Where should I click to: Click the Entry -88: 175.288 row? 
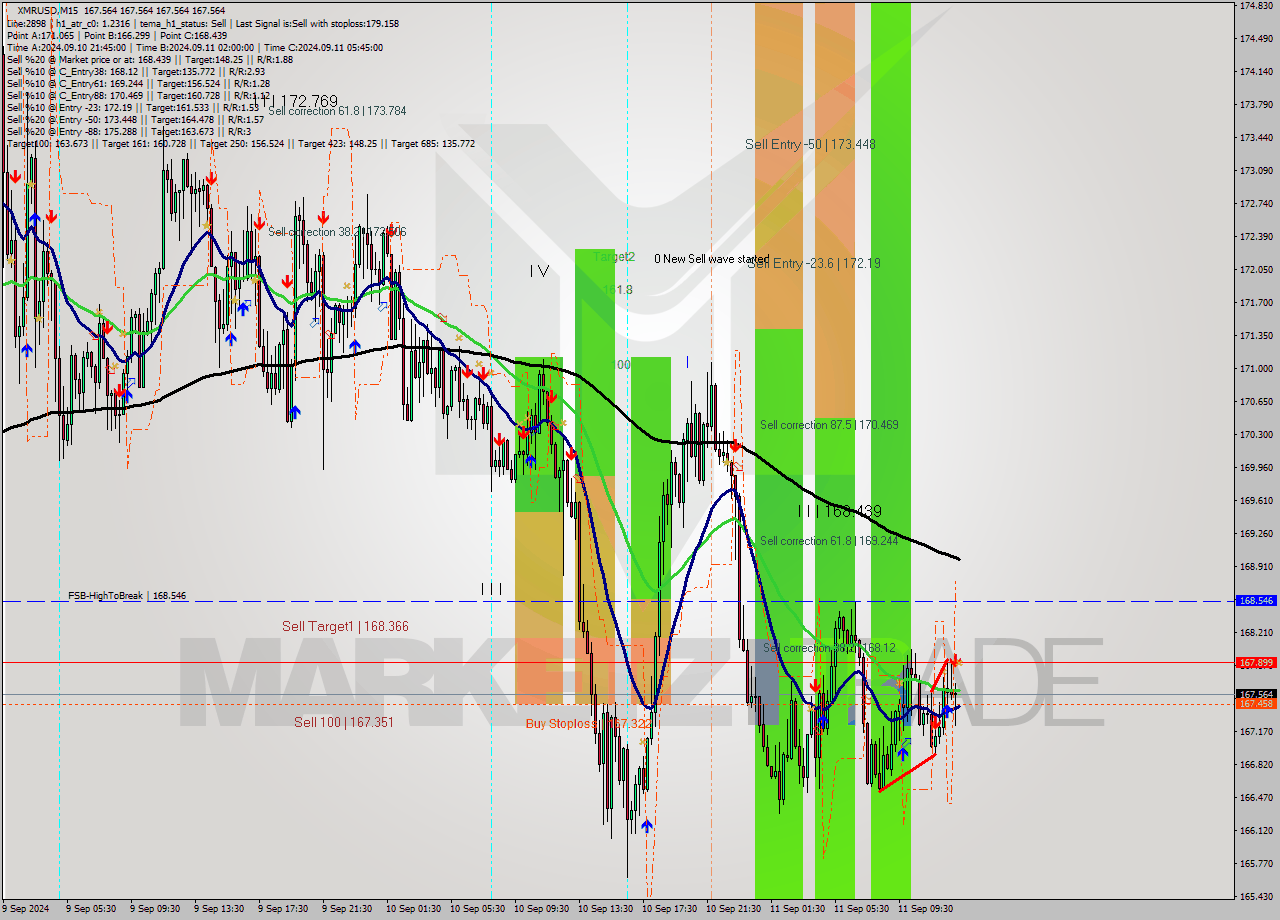[x=128, y=131]
